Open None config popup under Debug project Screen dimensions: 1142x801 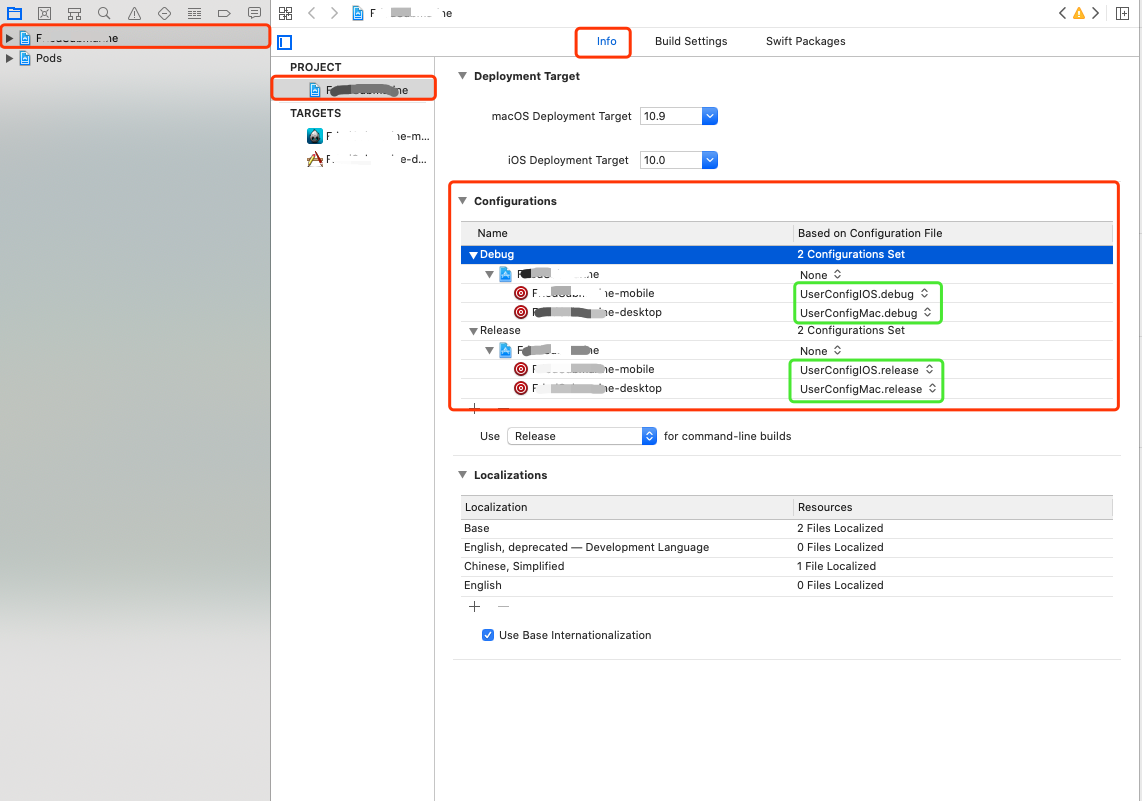tap(820, 275)
